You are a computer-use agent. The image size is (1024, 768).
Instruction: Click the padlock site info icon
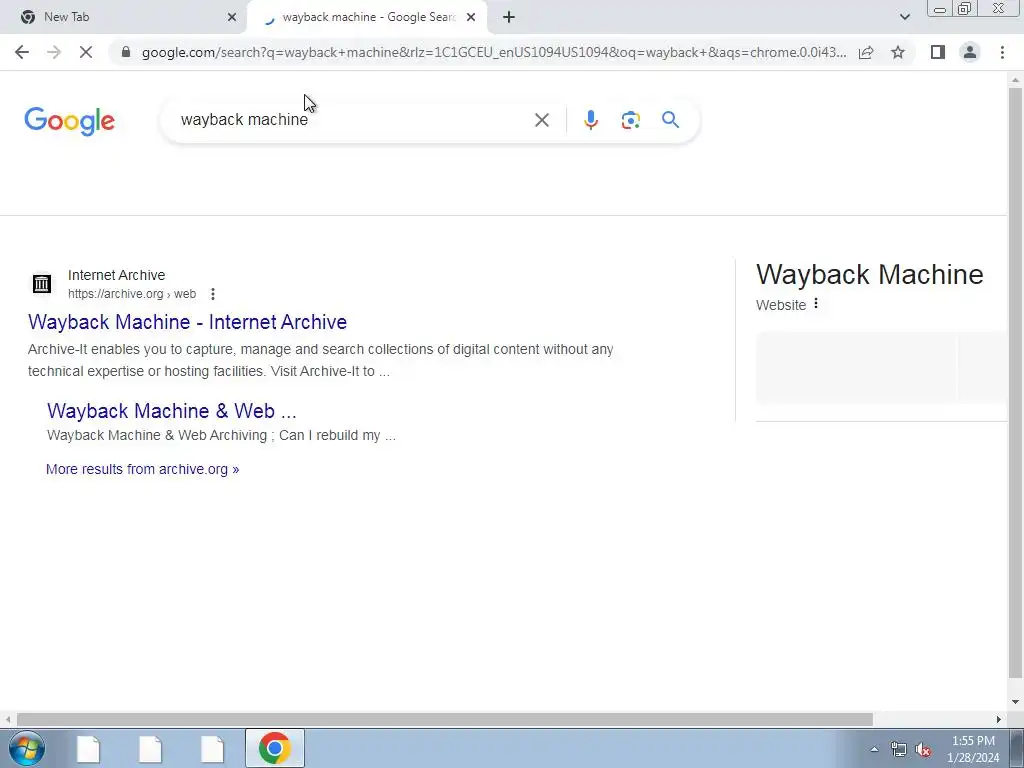click(x=126, y=52)
